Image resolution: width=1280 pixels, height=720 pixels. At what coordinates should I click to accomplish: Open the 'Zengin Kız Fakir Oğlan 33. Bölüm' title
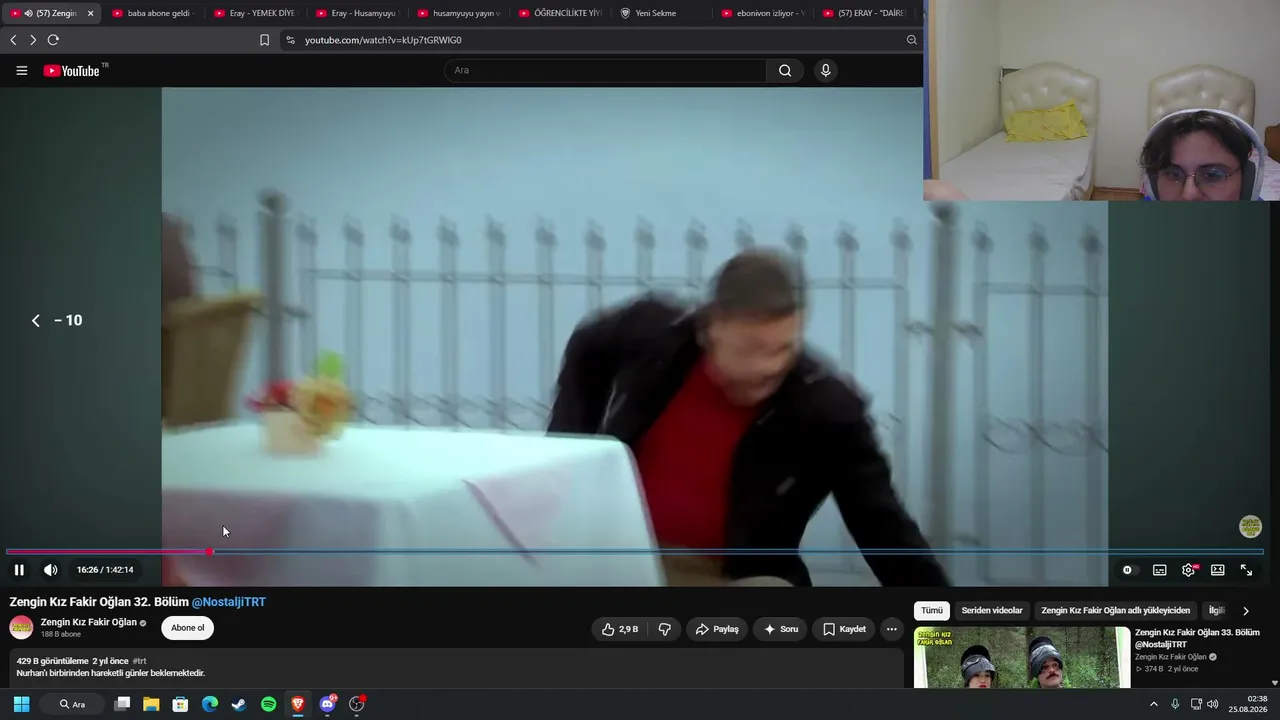[x=1197, y=638]
